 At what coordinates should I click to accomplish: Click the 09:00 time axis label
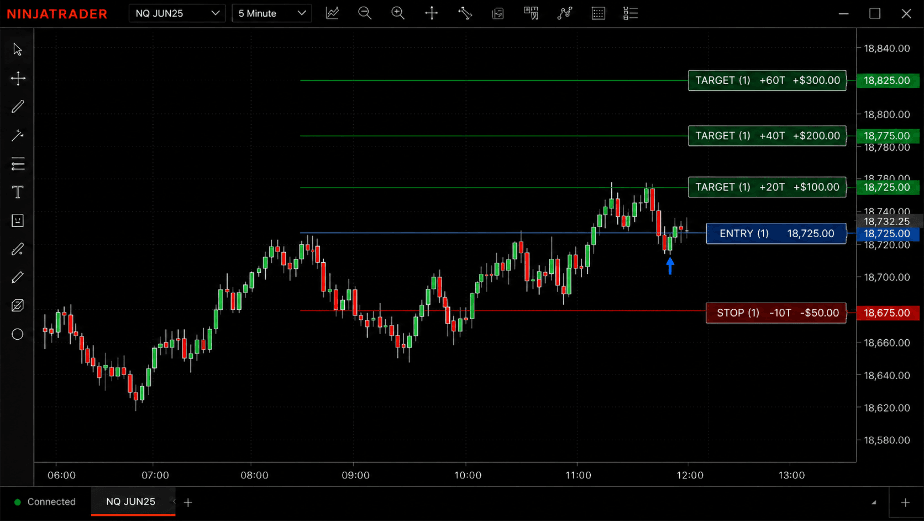click(355, 475)
